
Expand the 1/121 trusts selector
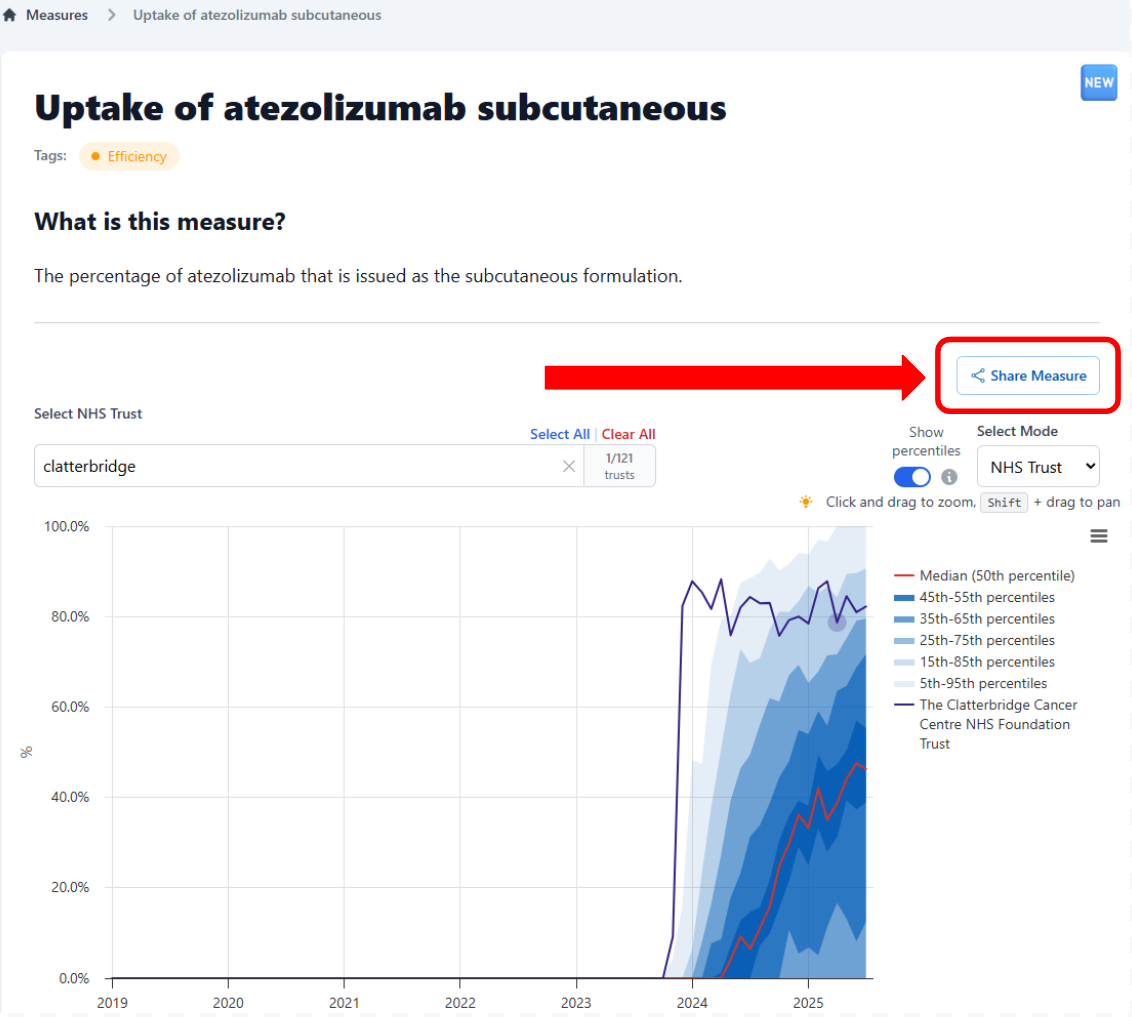620,466
